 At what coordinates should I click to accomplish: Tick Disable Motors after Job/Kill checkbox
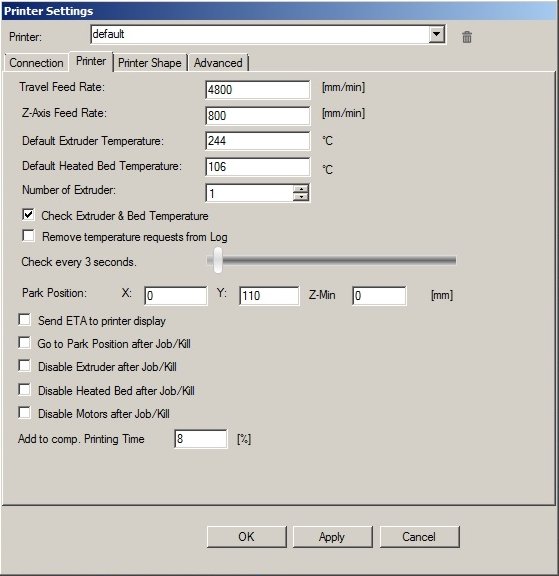pyautogui.click(x=24, y=413)
